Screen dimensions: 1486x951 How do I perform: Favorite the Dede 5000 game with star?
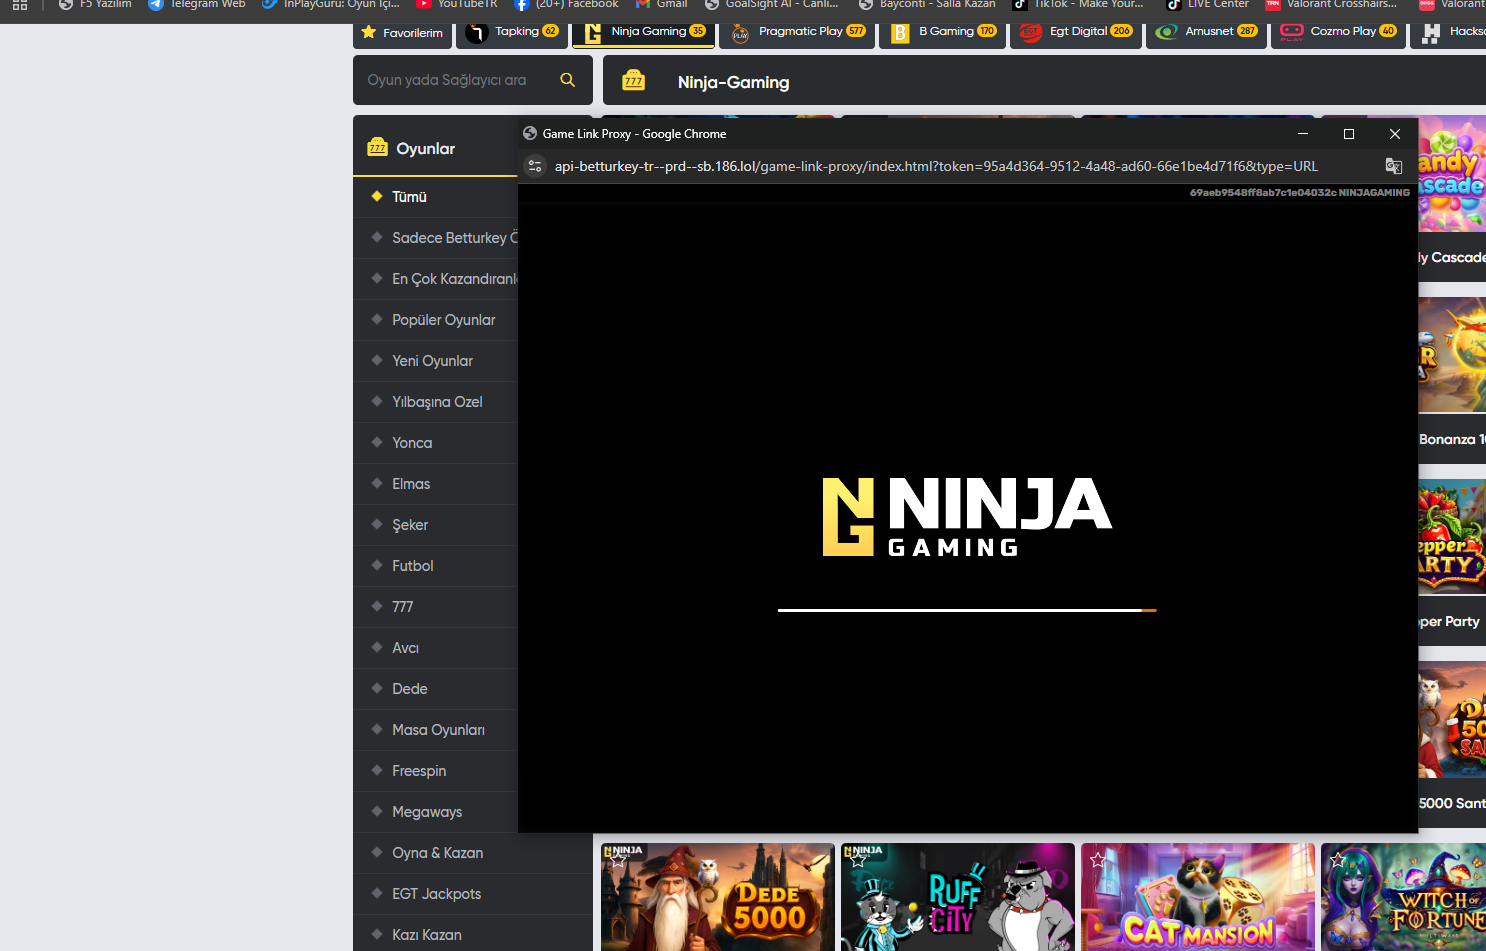(x=618, y=859)
